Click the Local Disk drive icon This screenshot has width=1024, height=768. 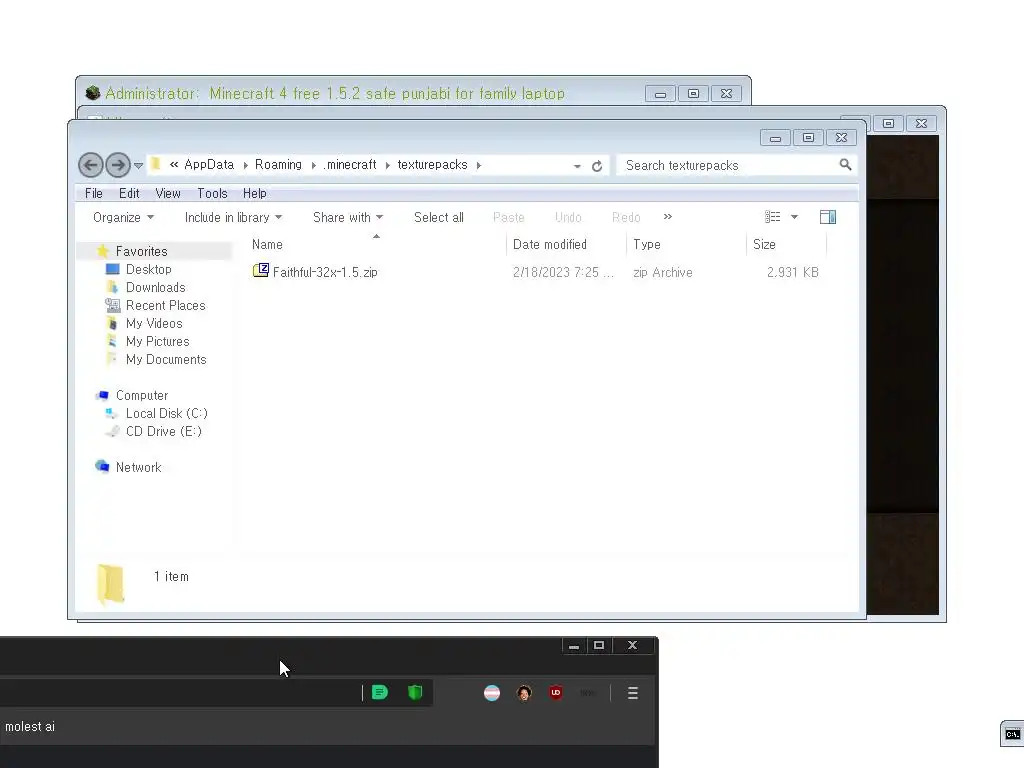pyautogui.click(x=112, y=413)
